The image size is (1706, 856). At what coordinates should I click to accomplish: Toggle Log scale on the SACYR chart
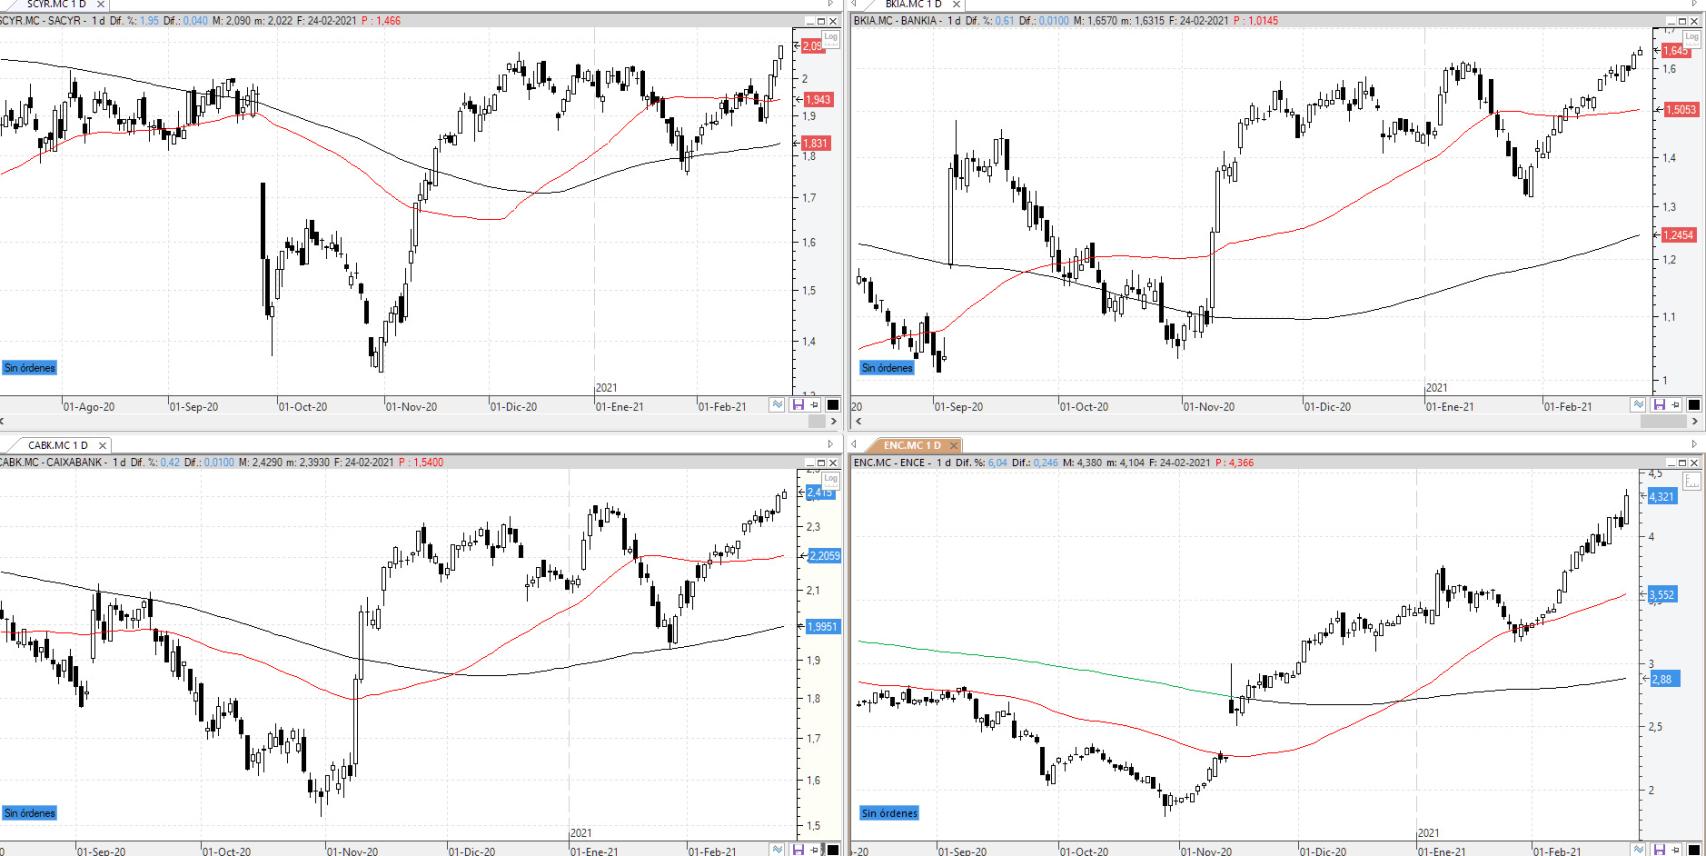coord(830,37)
